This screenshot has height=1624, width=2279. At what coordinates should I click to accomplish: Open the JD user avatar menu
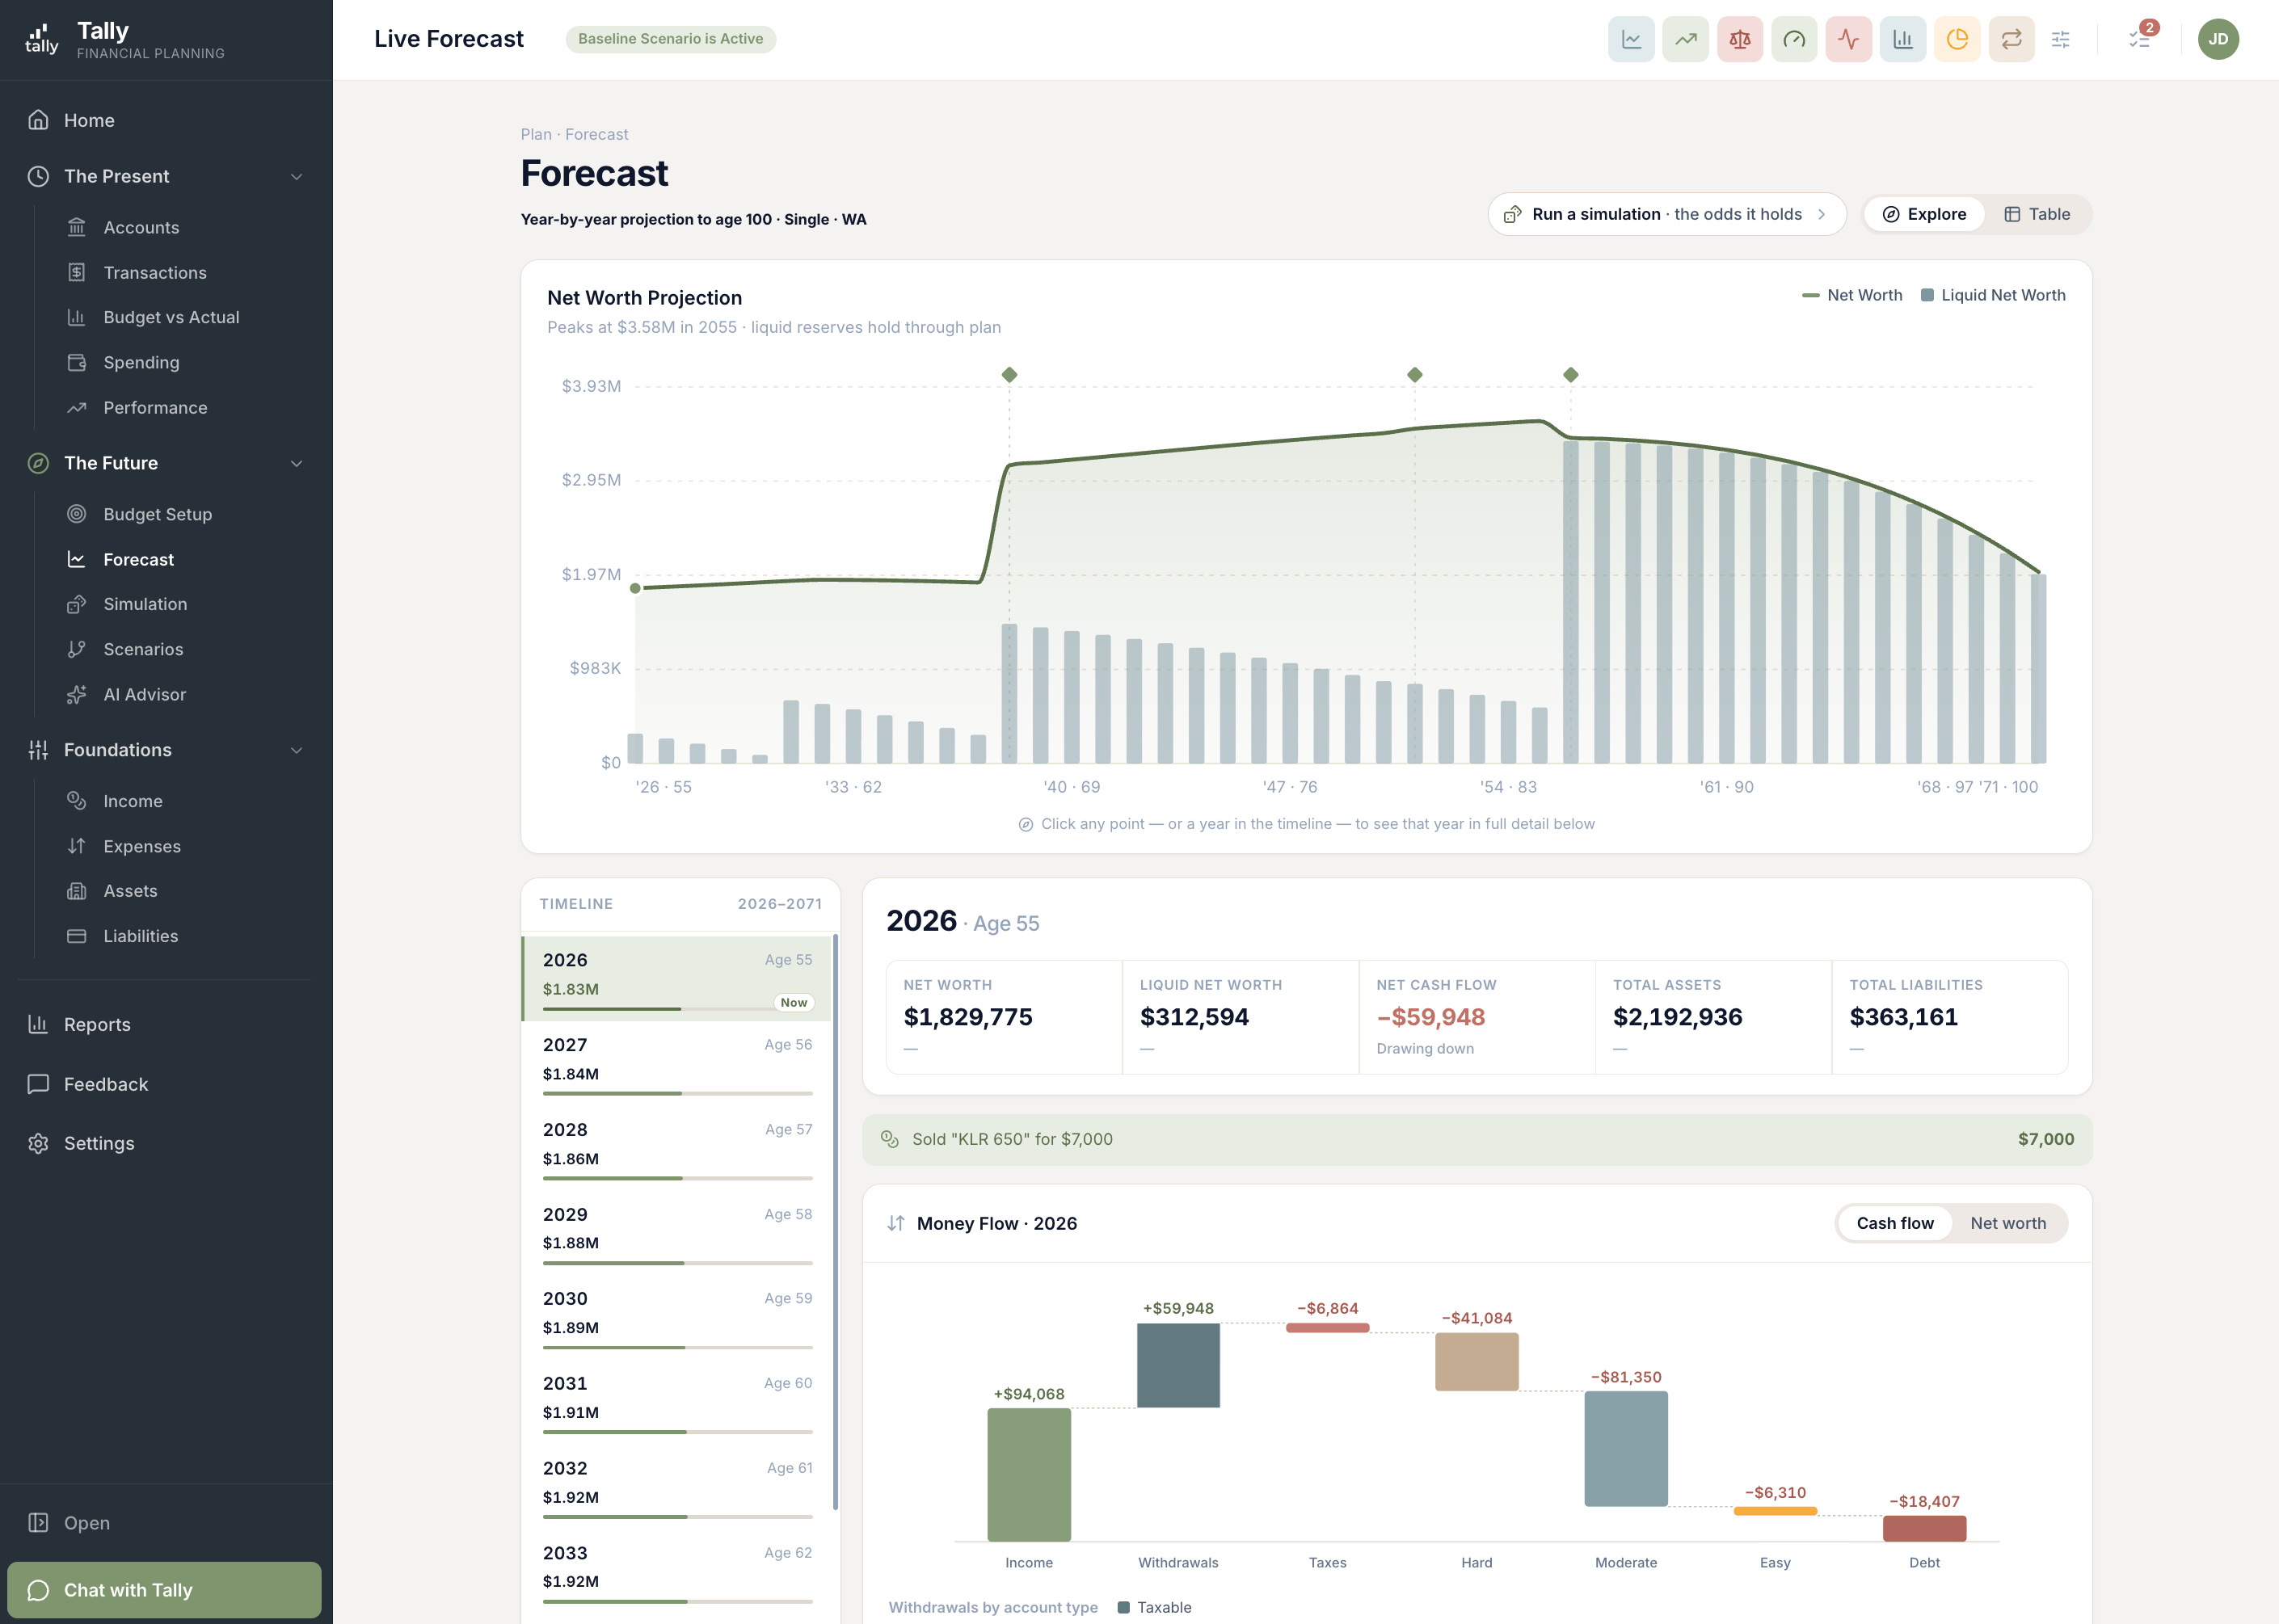[2218, 39]
